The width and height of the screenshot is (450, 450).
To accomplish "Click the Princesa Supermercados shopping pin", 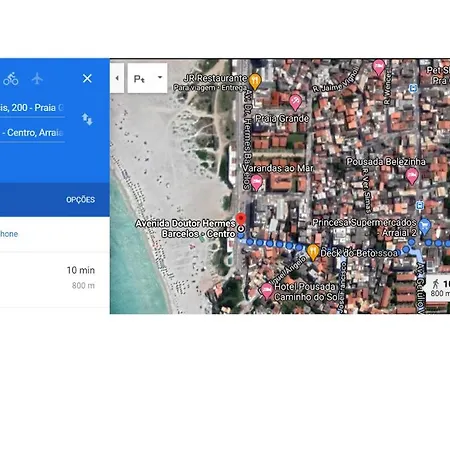I will click(x=424, y=226).
